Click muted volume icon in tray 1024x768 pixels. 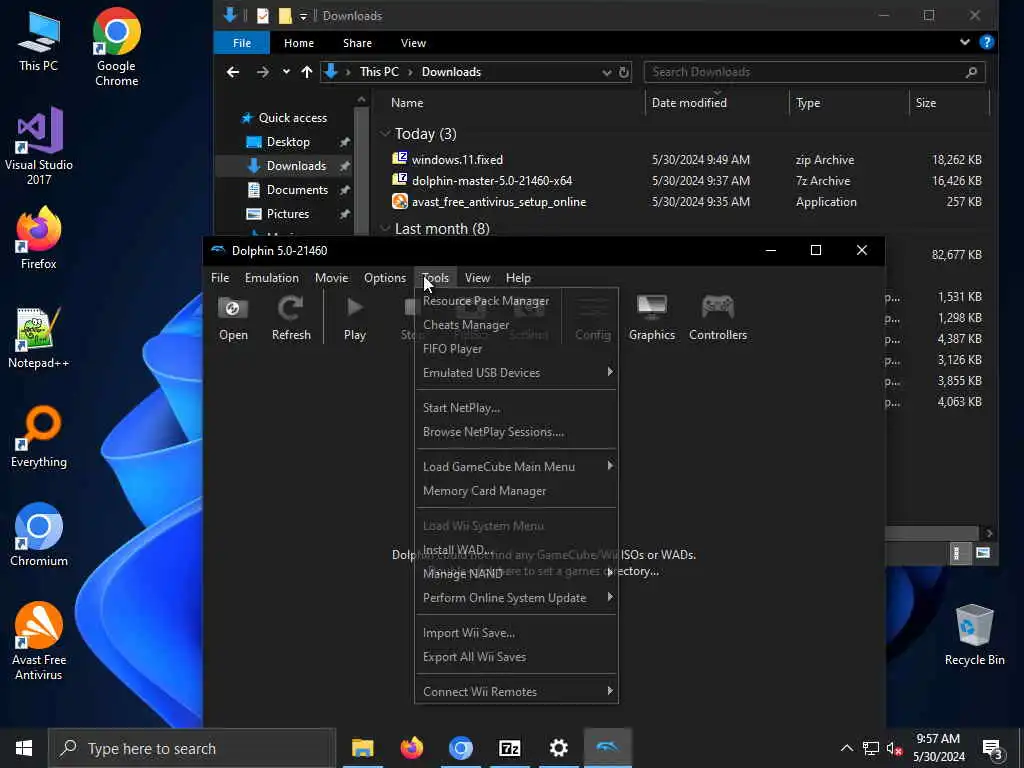coord(894,748)
